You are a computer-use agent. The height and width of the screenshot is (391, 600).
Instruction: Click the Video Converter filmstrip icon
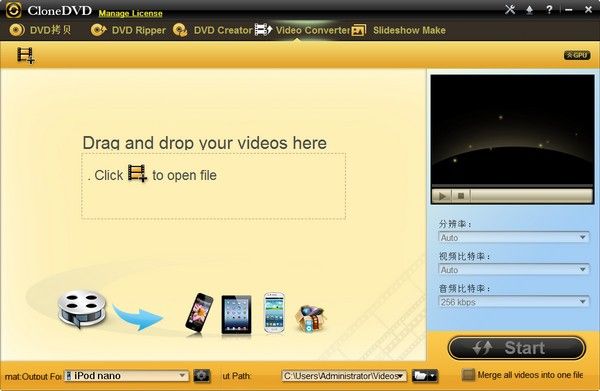(263, 30)
